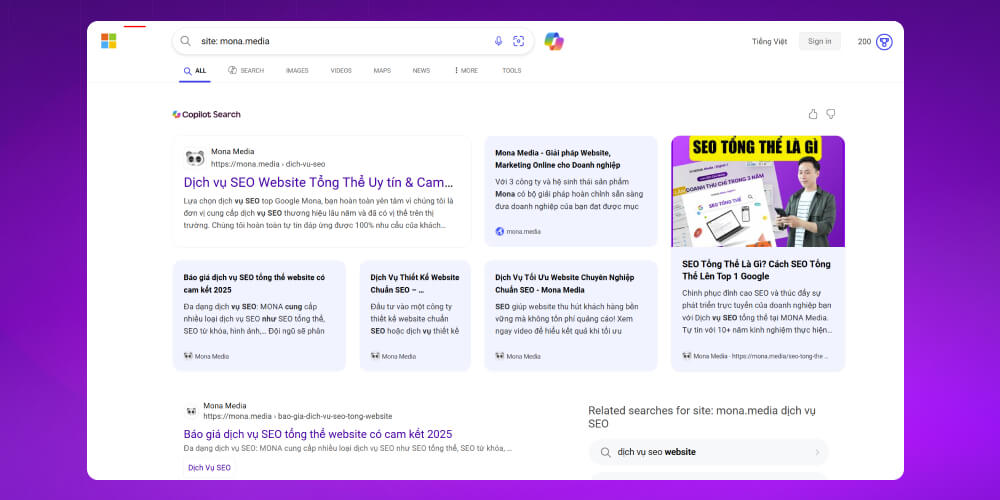The height and width of the screenshot is (500, 1000).
Task: Click globe icon next to mona.media source
Action: [500, 232]
